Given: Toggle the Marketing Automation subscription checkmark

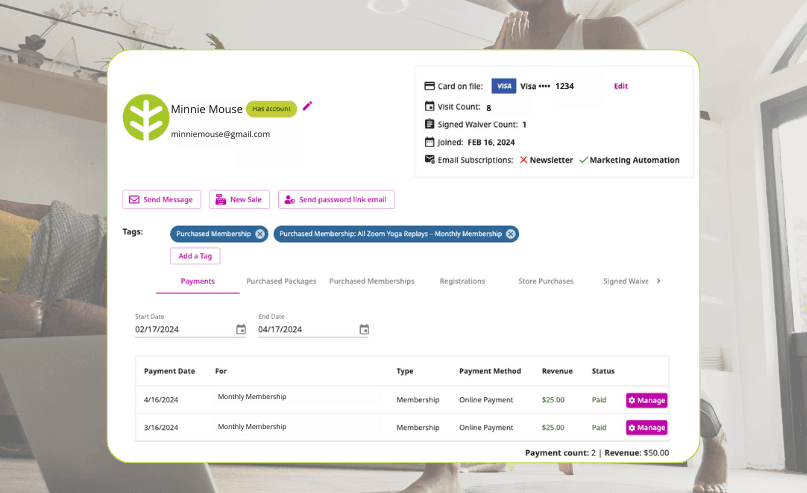Looking at the screenshot, I should click(x=583, y=160).
